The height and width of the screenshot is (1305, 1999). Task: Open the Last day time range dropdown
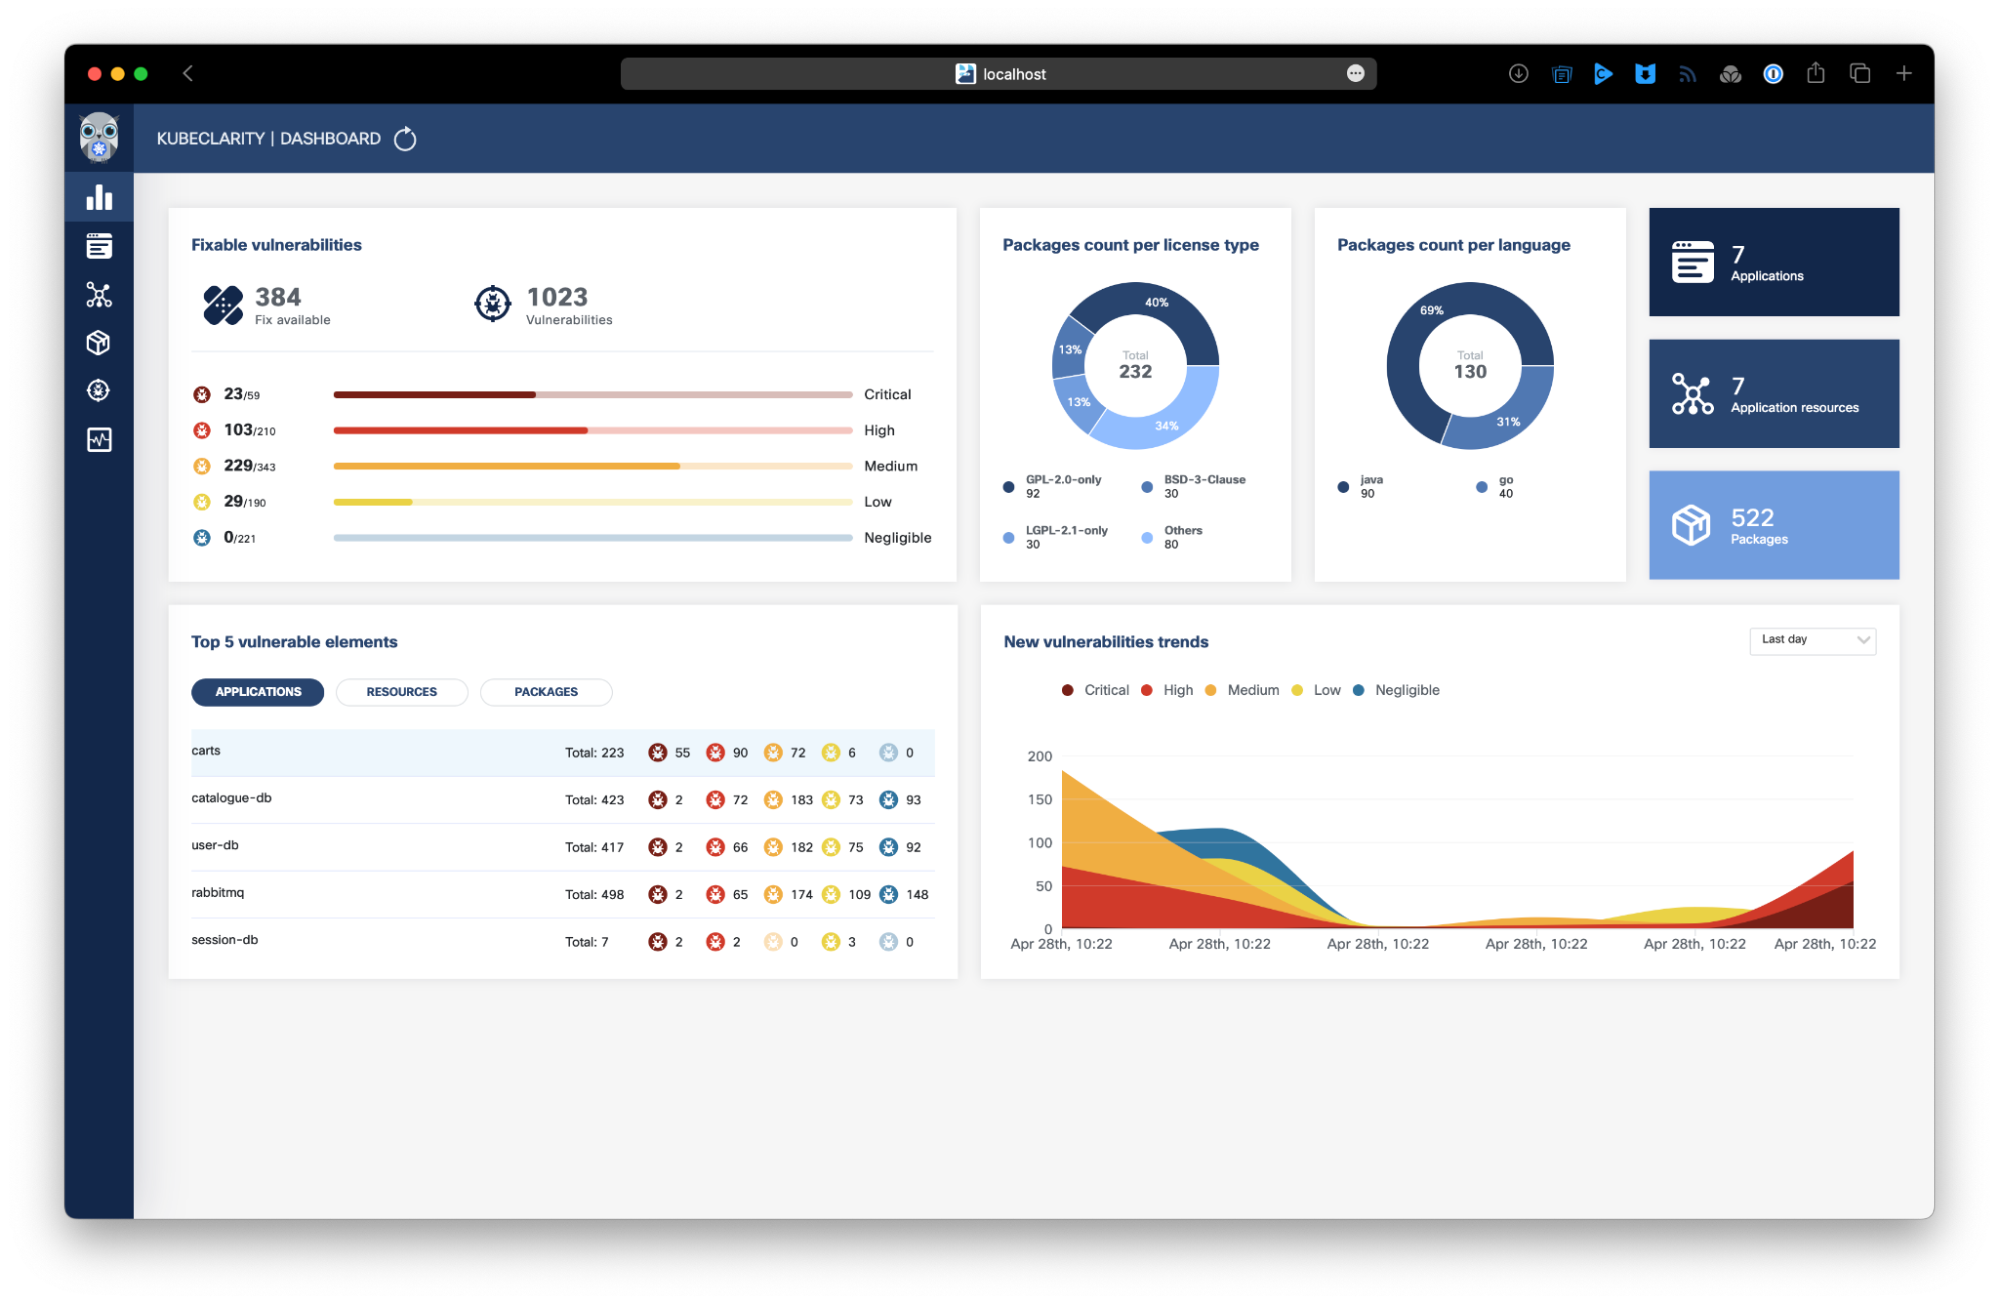tap(1812, 640)
